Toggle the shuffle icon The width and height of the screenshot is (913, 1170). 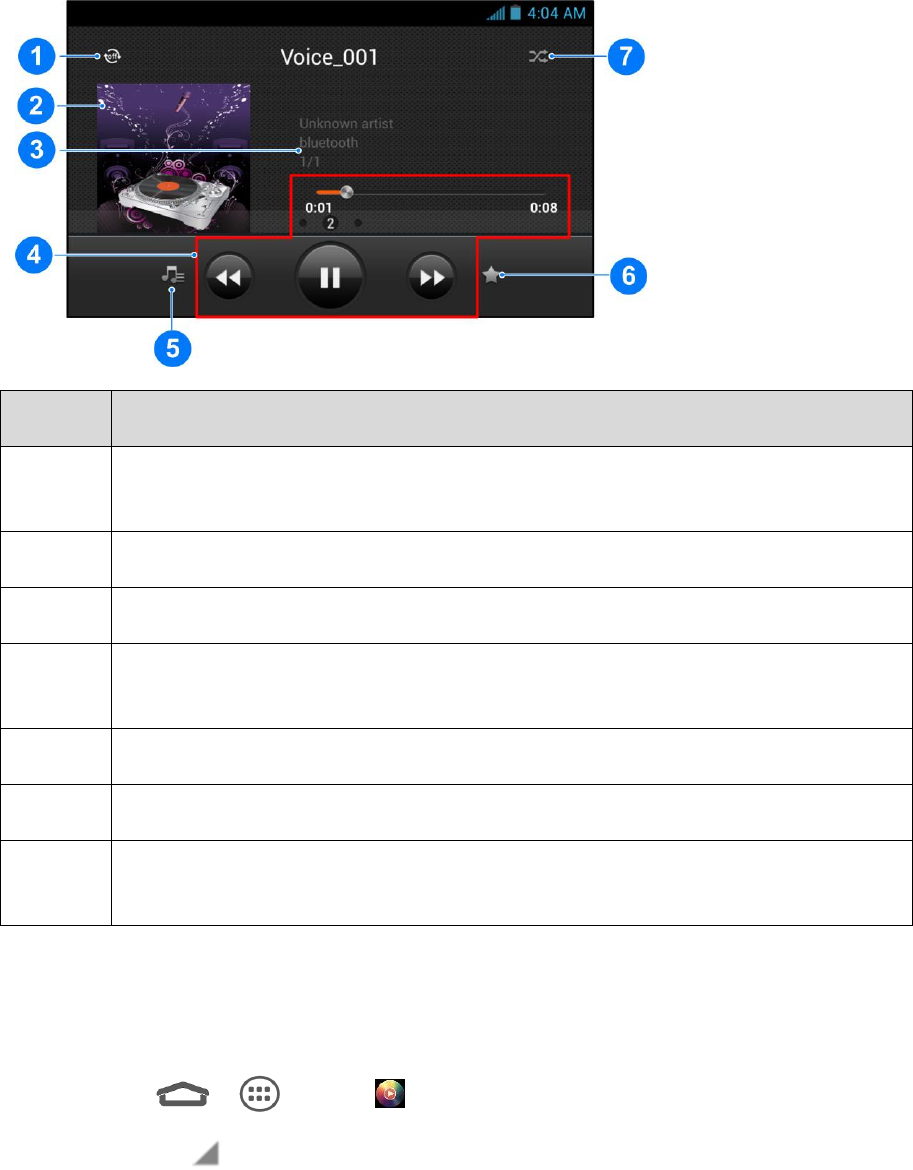[539, 56]
